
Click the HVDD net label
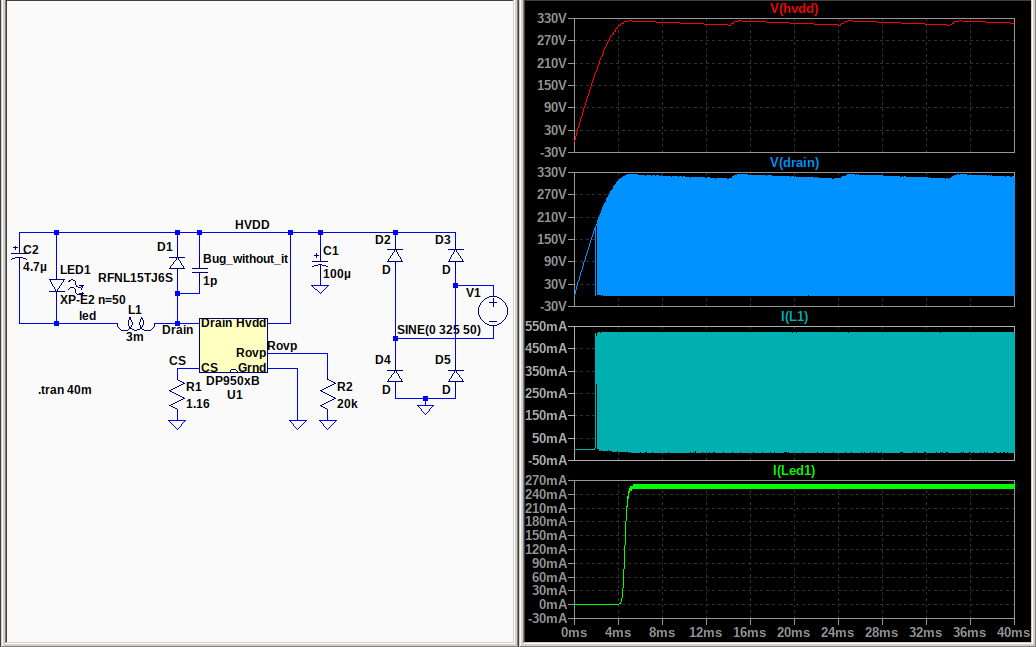click(x=252, y=225)
